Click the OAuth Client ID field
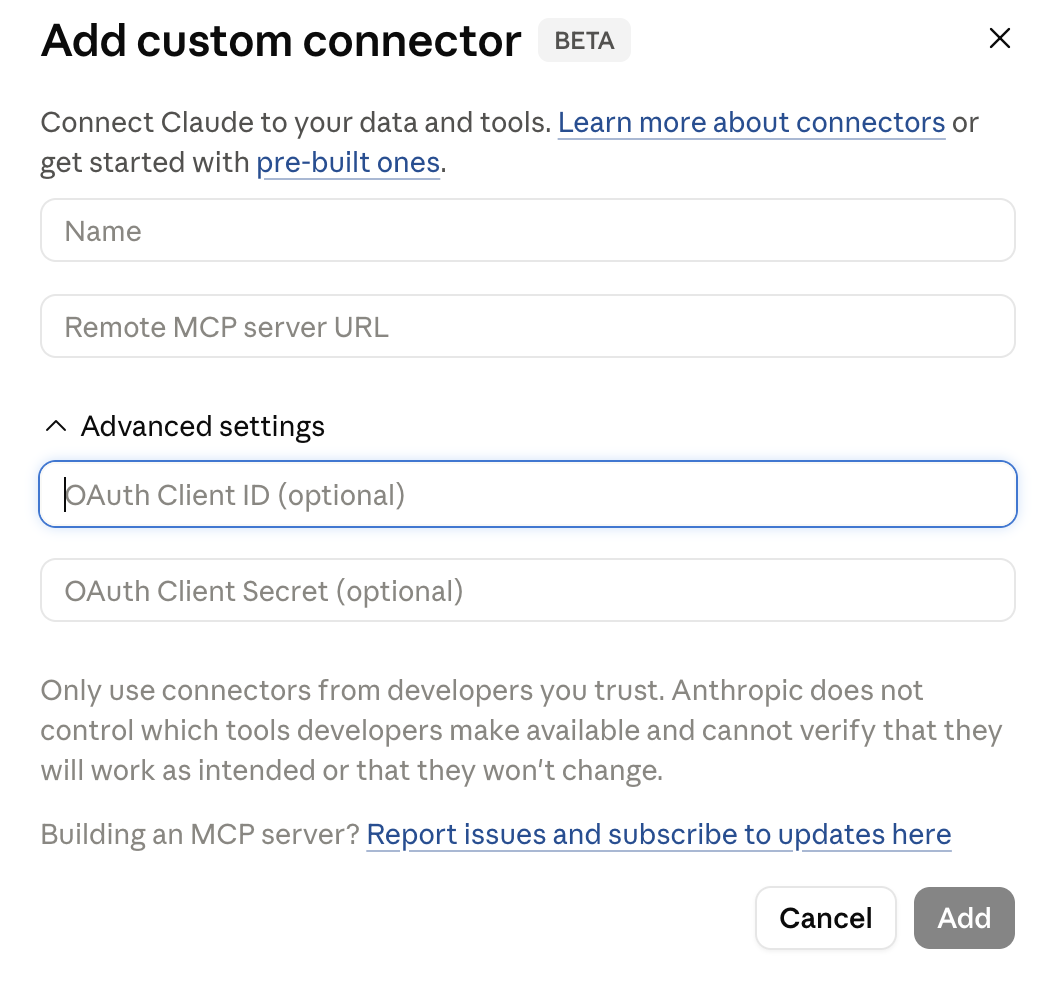Screen dimensions: 1050x982 [528, 494]
